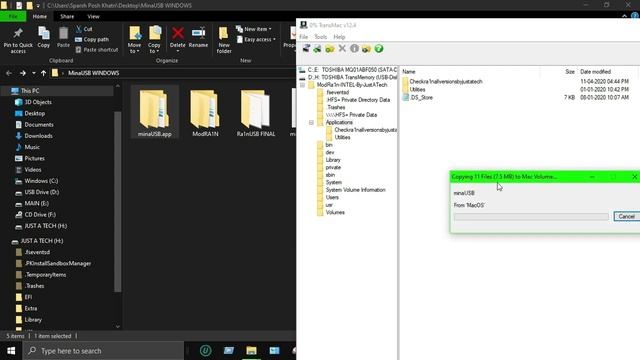640x360 pixels.
Task: Click the navigation pane scroll down arrow
Action: (x=118, y=326)
